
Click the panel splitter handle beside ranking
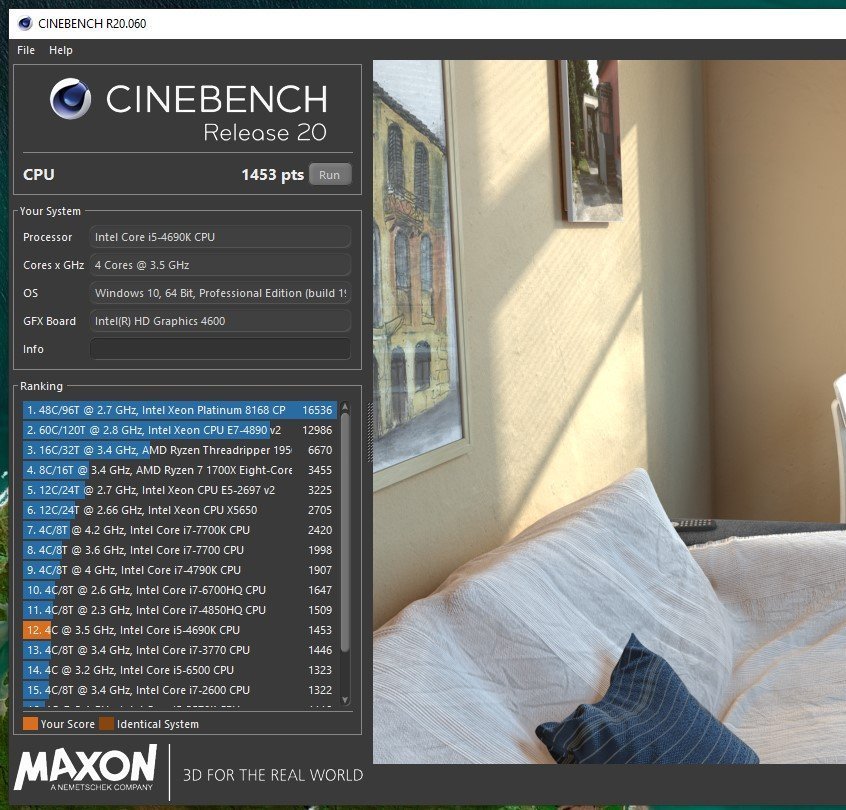pos(370,432)
